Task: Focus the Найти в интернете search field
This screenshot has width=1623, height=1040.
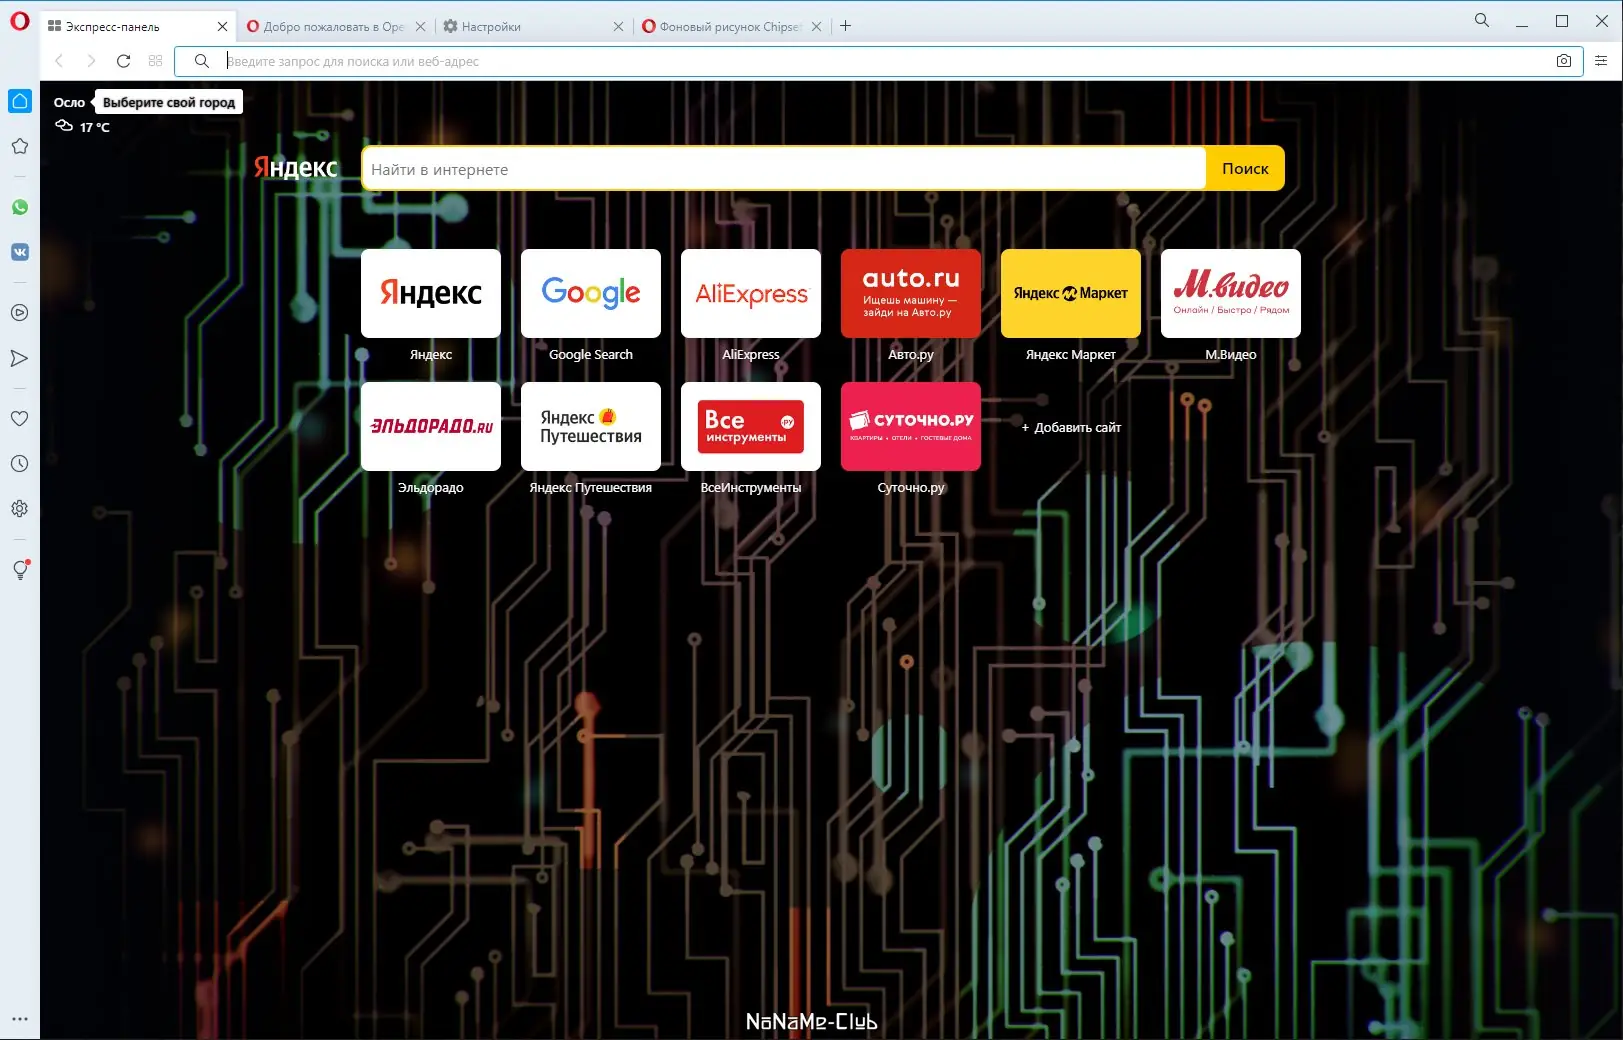Action: 784,169
